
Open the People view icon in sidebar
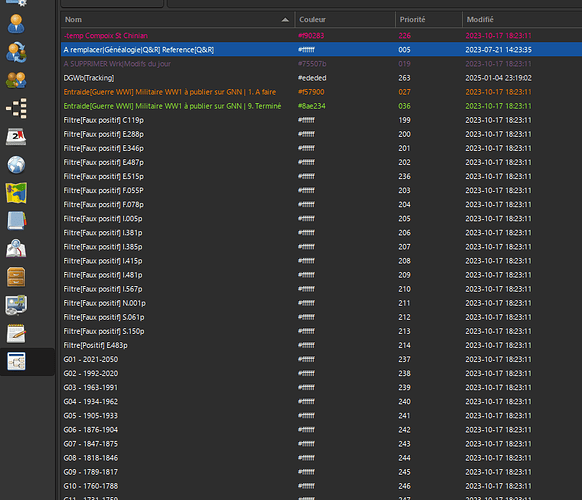[x=16, y=24]
